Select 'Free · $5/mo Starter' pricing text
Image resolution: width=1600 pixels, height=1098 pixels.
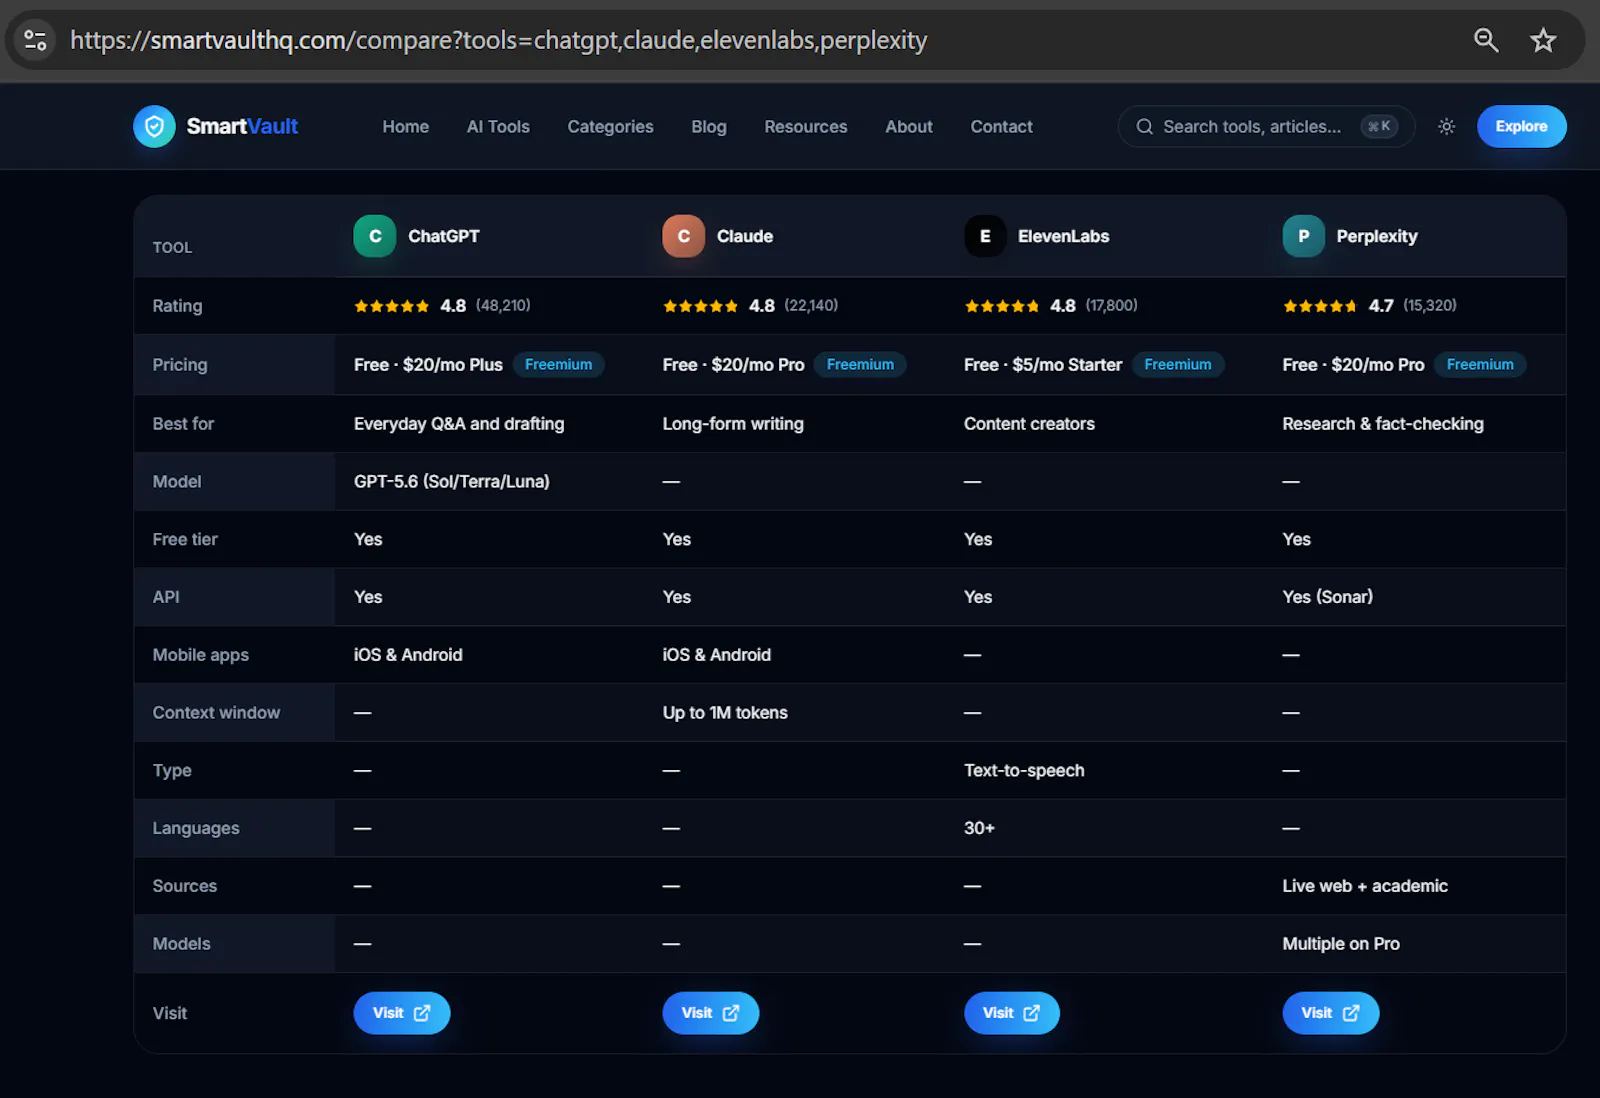point(1043,365)
